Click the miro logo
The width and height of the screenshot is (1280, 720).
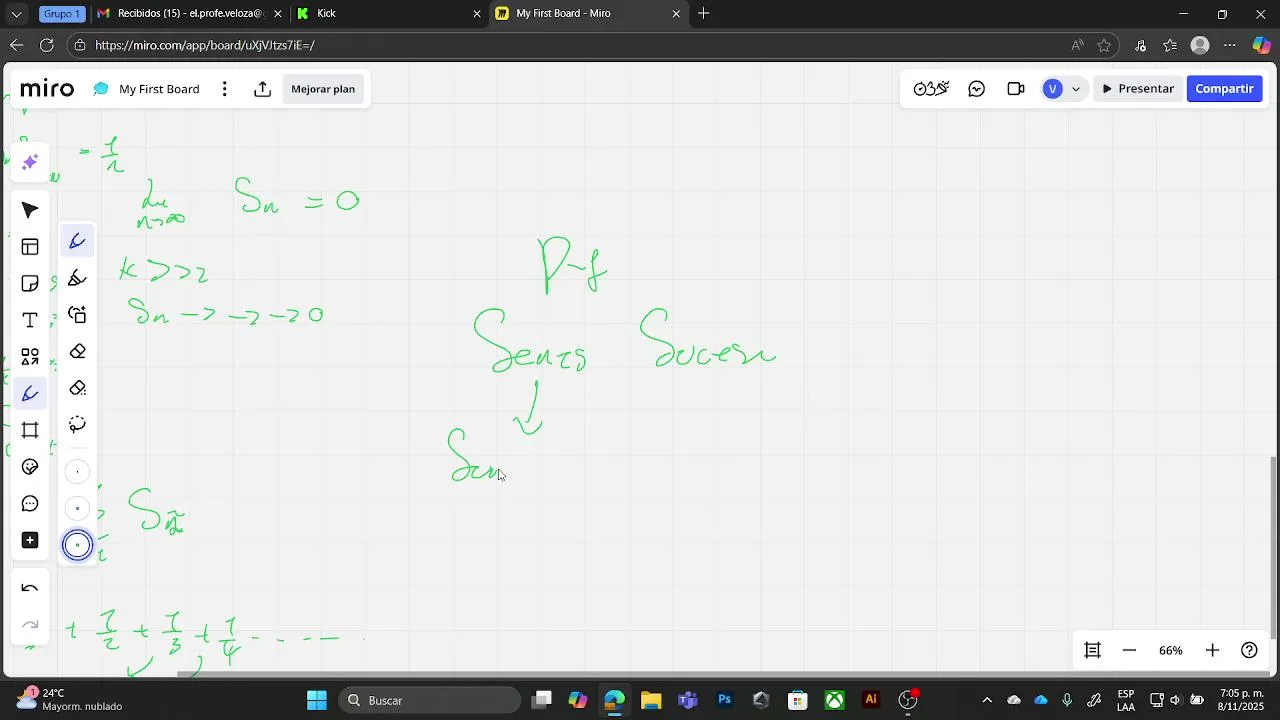click(47, 89)
